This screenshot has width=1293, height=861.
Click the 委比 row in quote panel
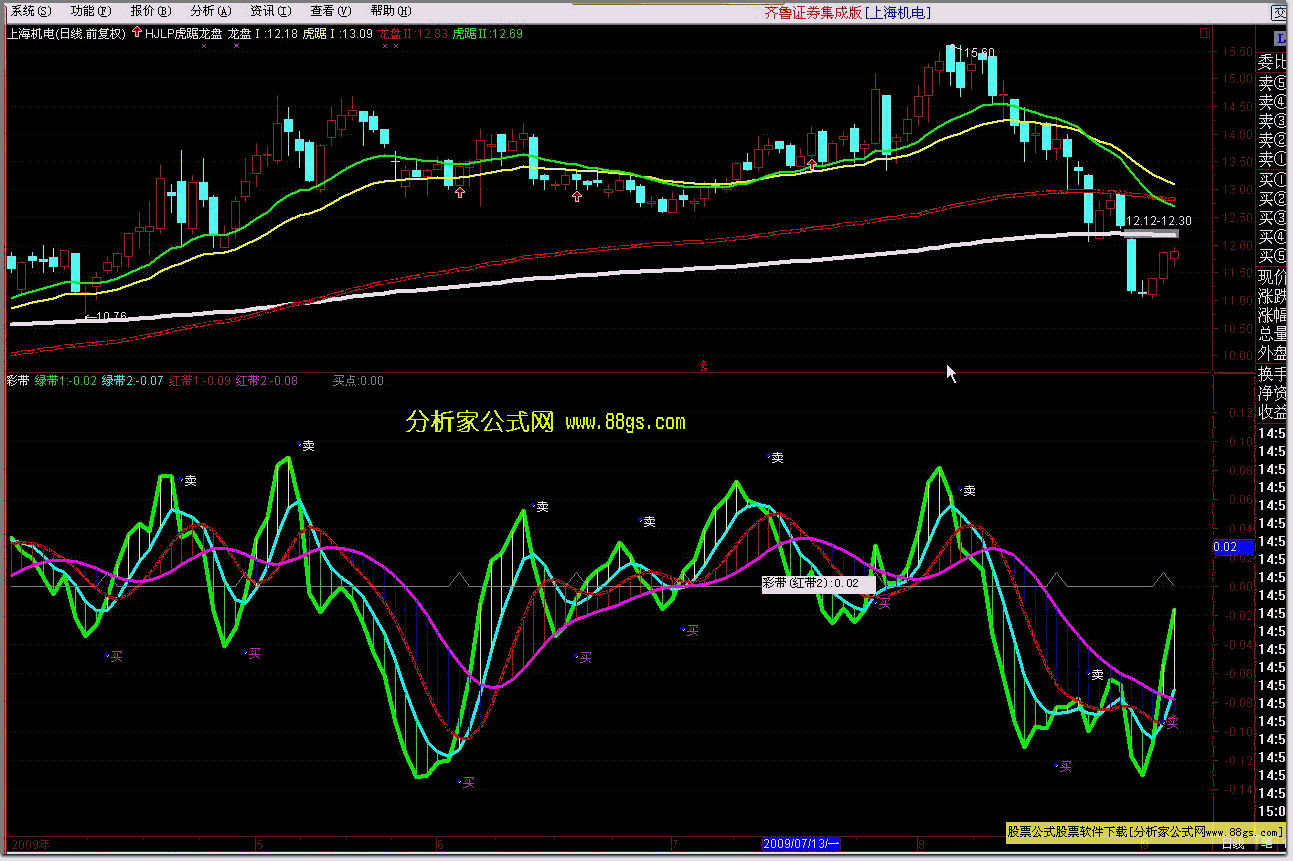(1274, 64)
